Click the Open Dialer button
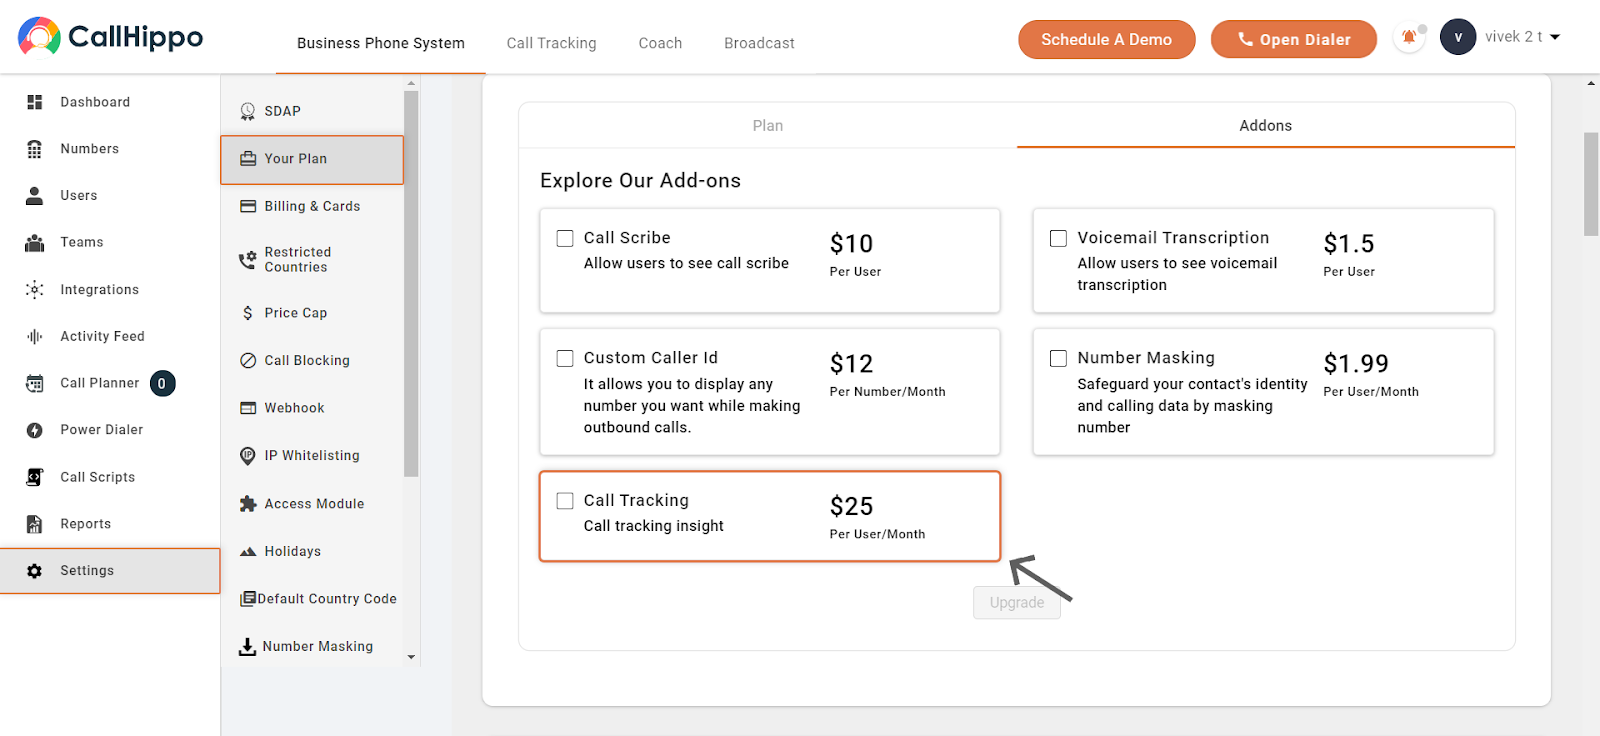Viewport: 1600px width, 736px height. click(1293, 39)
